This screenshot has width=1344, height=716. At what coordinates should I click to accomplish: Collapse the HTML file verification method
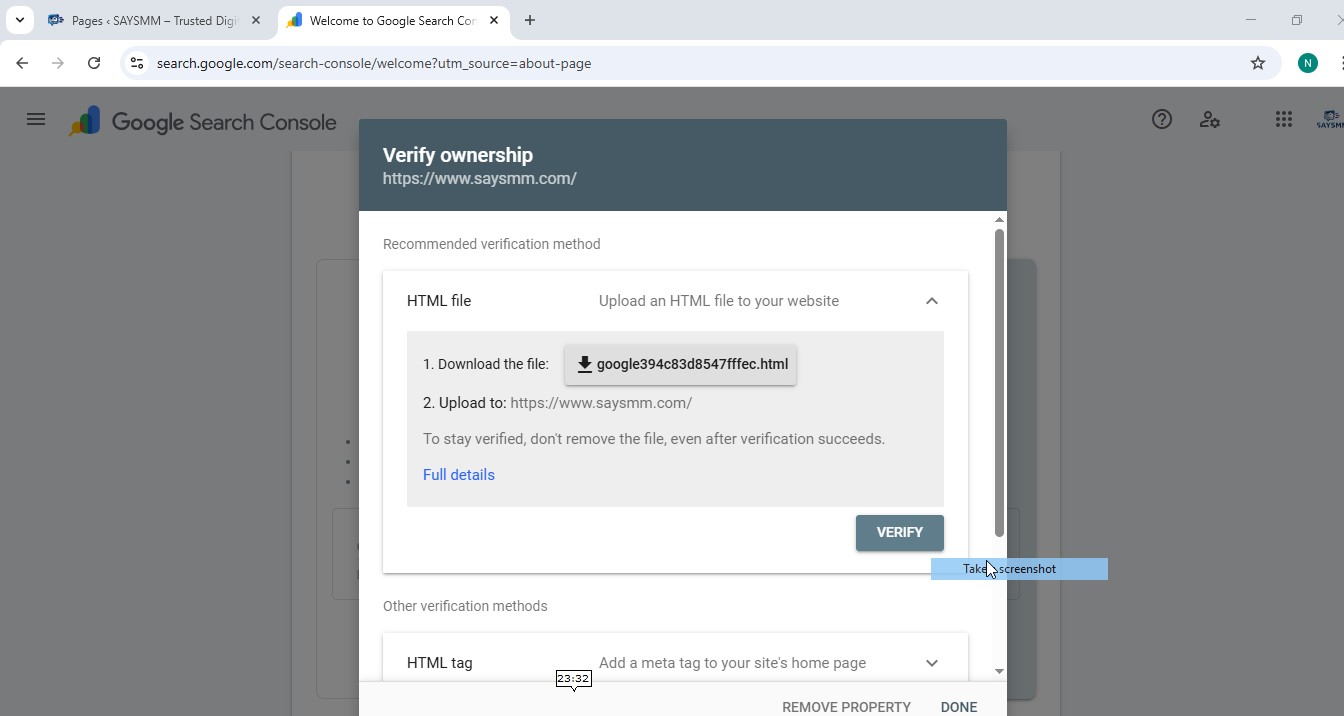point(931,301)
